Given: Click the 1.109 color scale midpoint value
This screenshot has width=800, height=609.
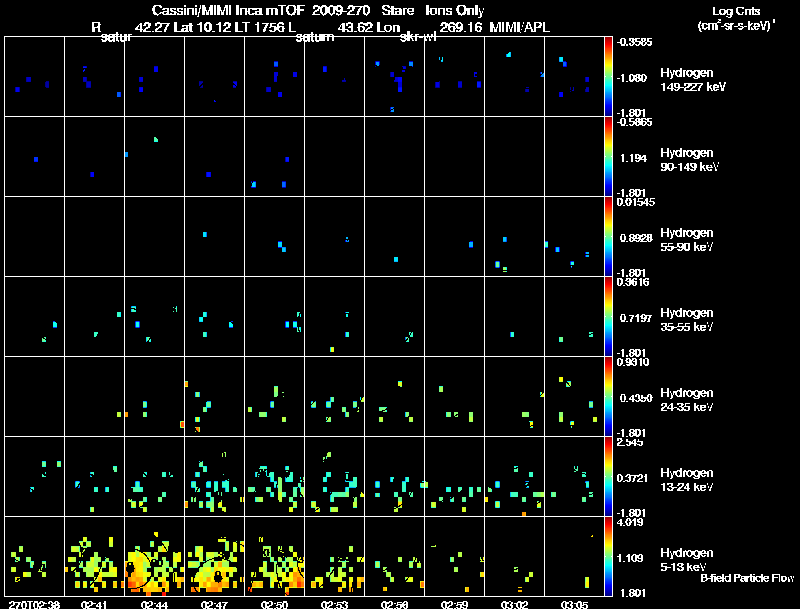Looking at the screenshot, I should pos(630,558).
